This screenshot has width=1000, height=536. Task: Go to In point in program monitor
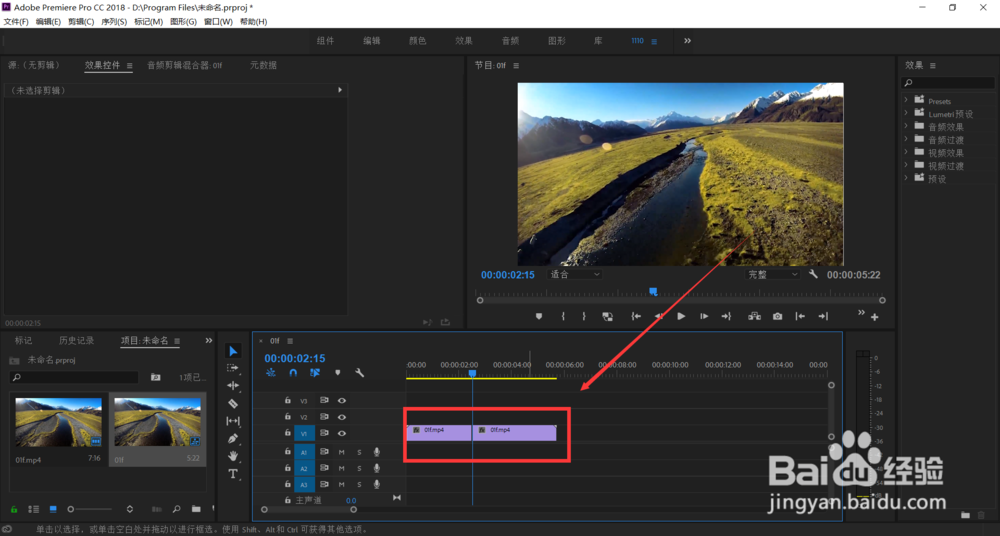tap(636, 316)
